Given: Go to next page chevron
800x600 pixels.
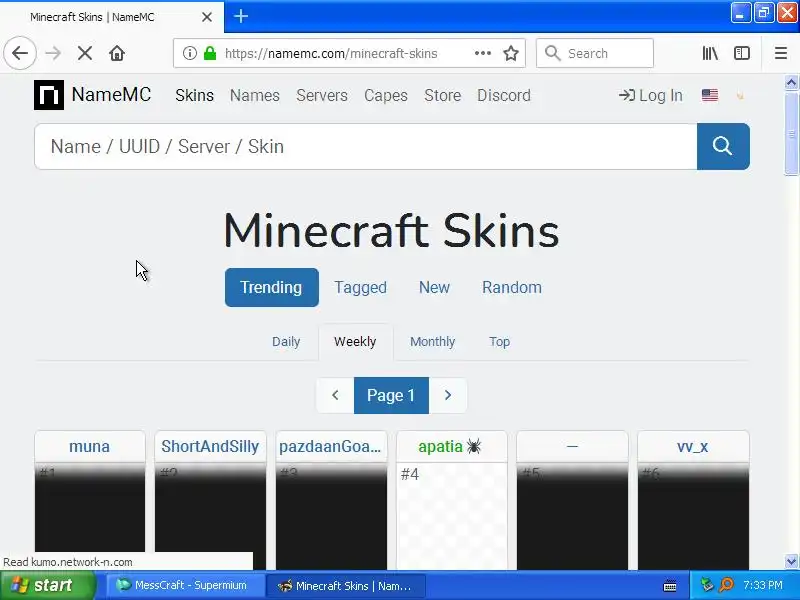Looking at the screenshot, I should pyautogui.click(x=448, y=395).
